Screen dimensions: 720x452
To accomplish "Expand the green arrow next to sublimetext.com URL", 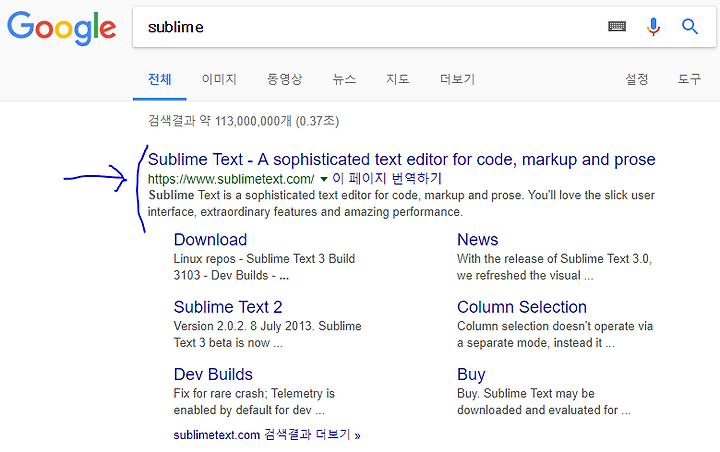I will tap(324, 179).
